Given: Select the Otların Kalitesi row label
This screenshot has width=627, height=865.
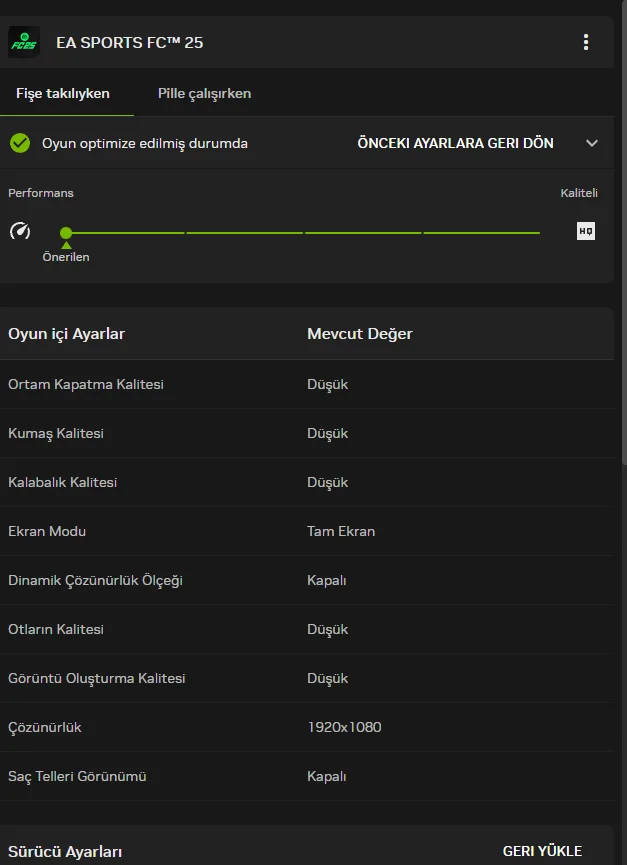Looking at the screenshot, I should pyautogui.click(x=56, y=629).
